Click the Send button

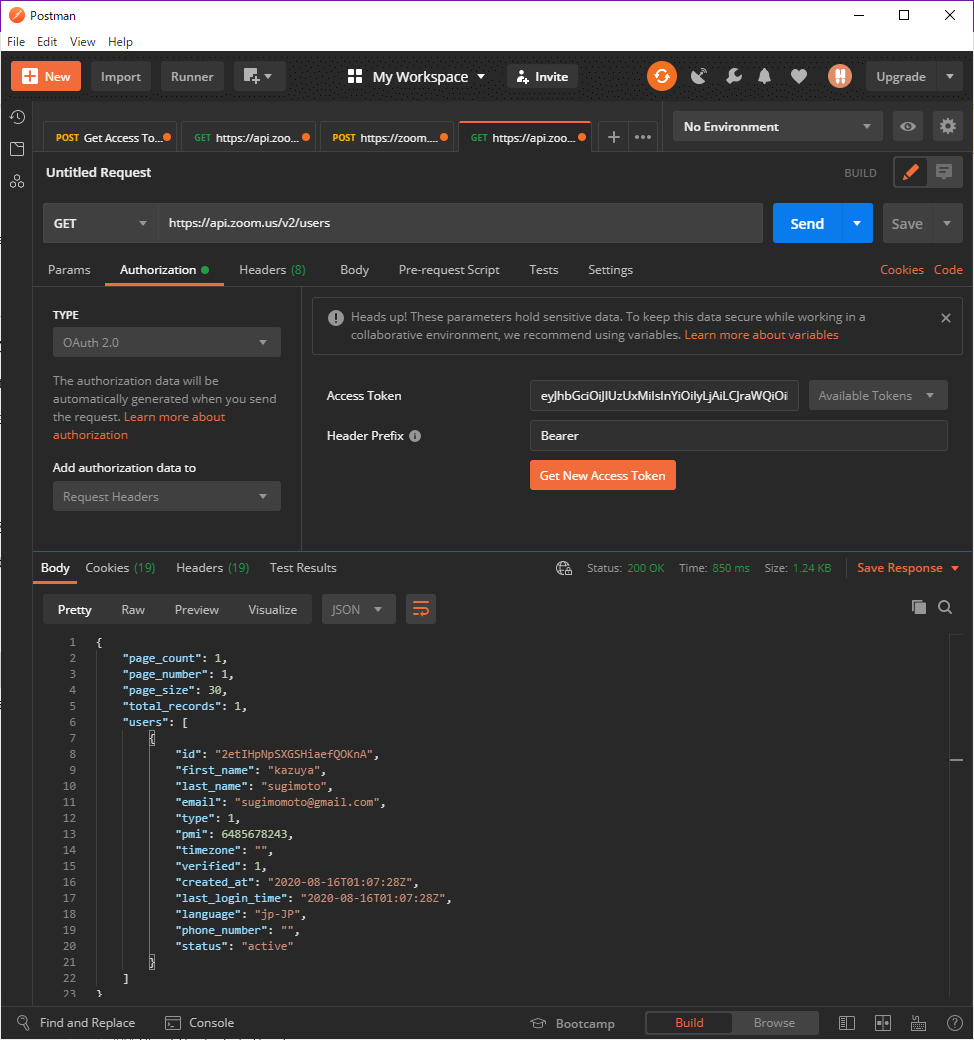pos(807,223)
